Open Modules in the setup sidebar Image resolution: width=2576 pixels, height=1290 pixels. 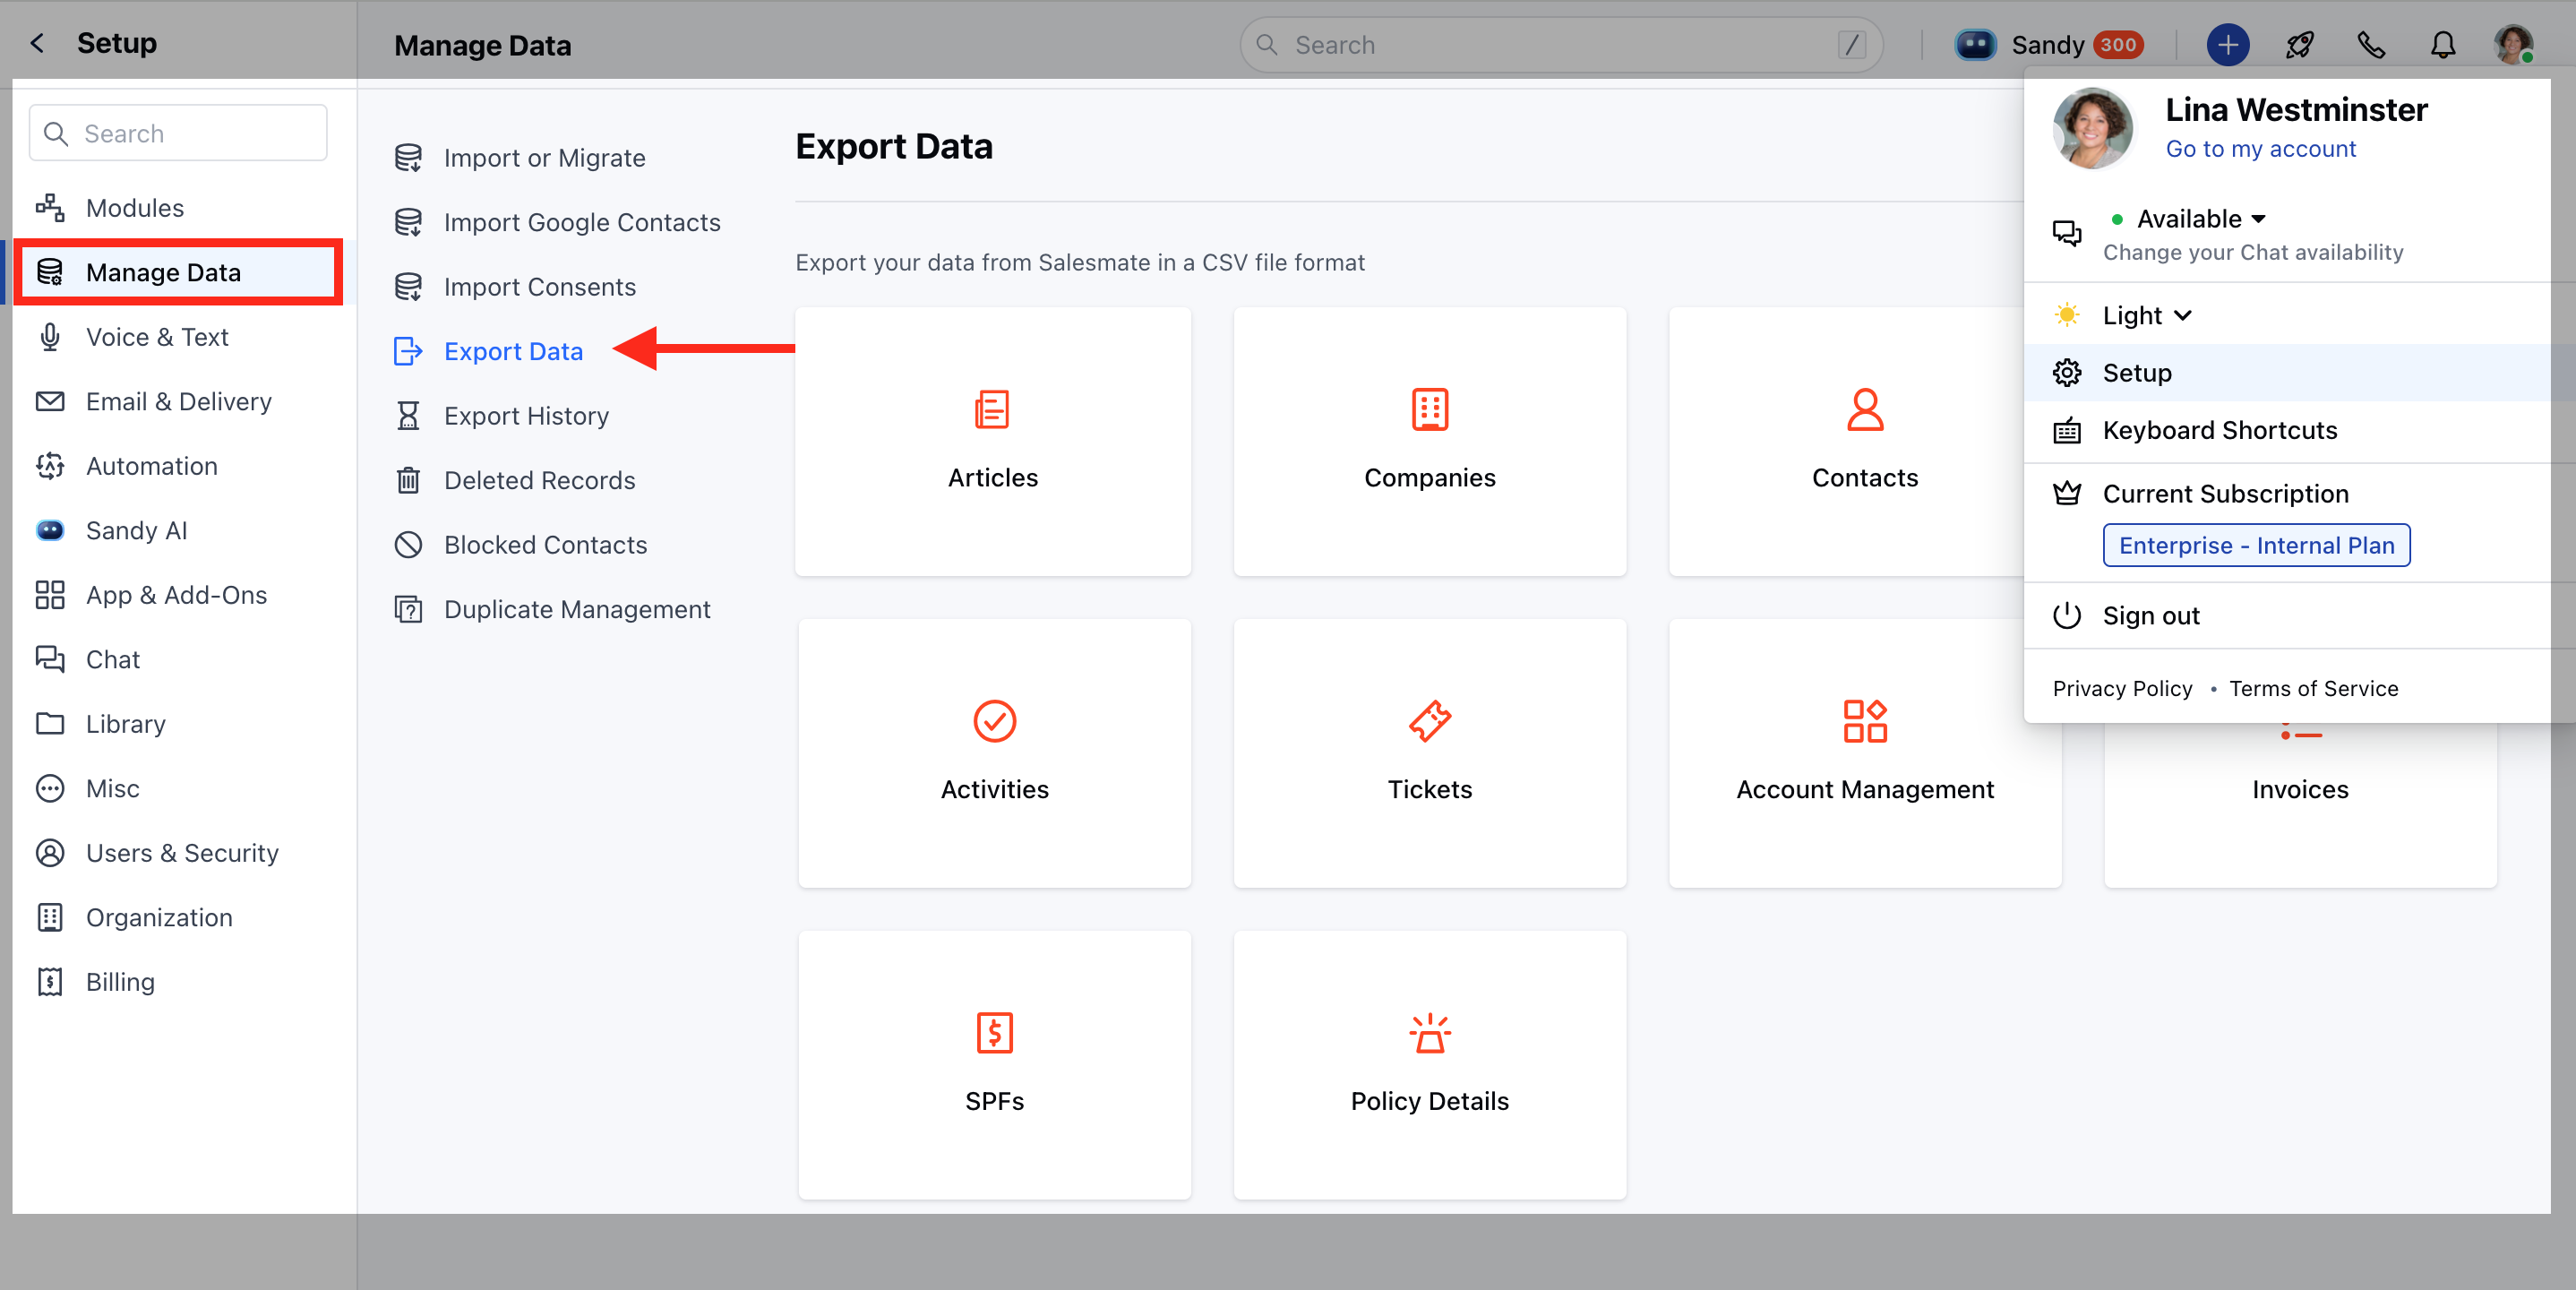178,208
